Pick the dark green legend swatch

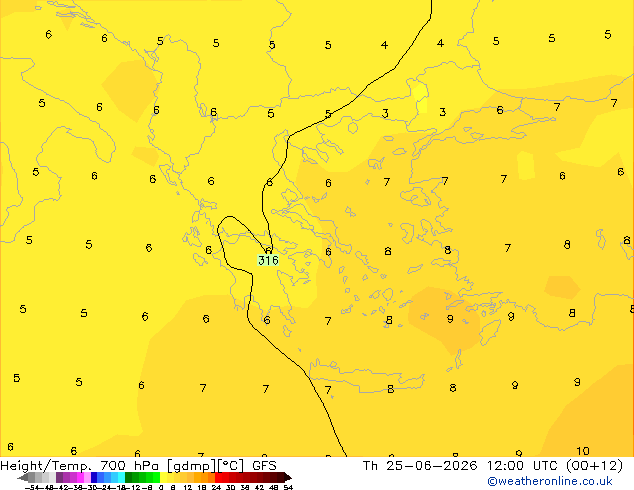click(x=128, y=477)
